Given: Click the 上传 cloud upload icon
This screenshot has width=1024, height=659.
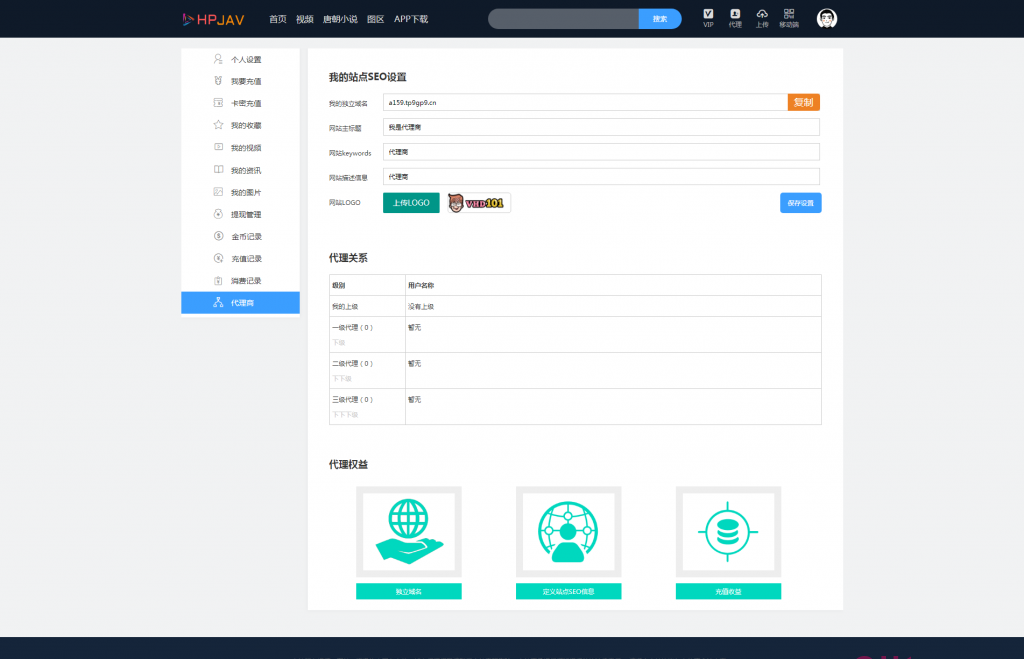Looking at the screenshot, I should 762,15.
